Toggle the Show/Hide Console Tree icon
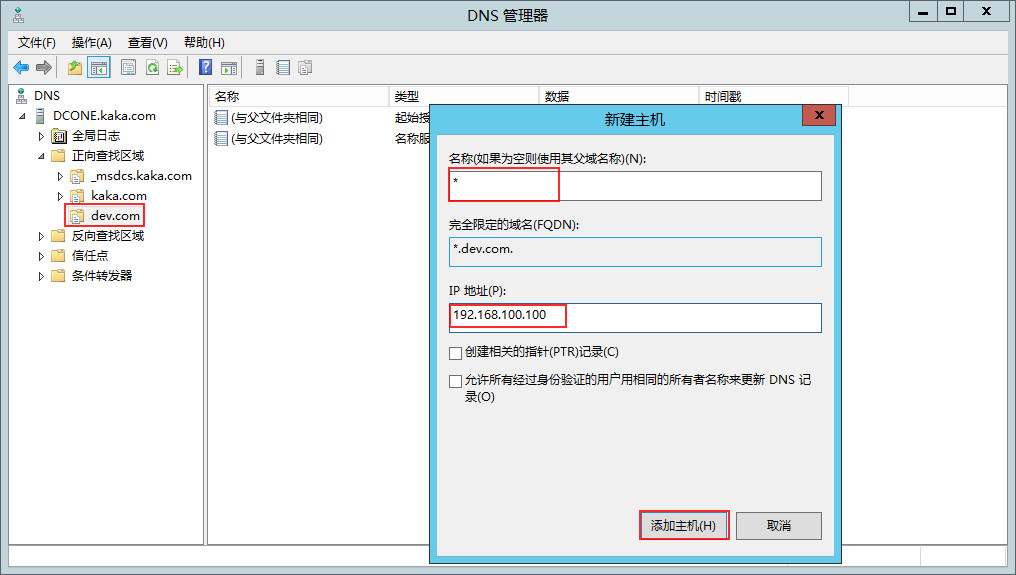Screen dimensions: 1016x575 (x=99, y=68)
